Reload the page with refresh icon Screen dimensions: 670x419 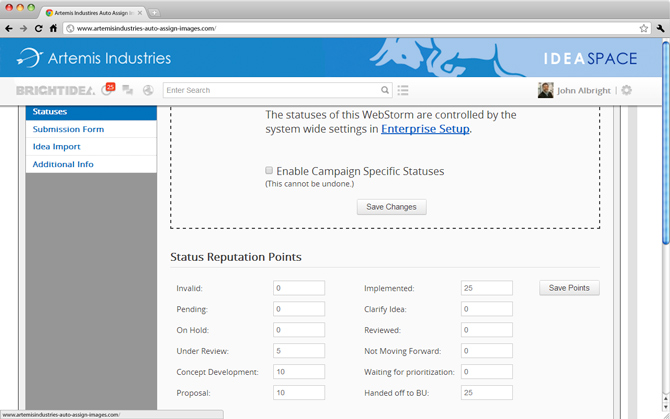(x=38, y=28)
